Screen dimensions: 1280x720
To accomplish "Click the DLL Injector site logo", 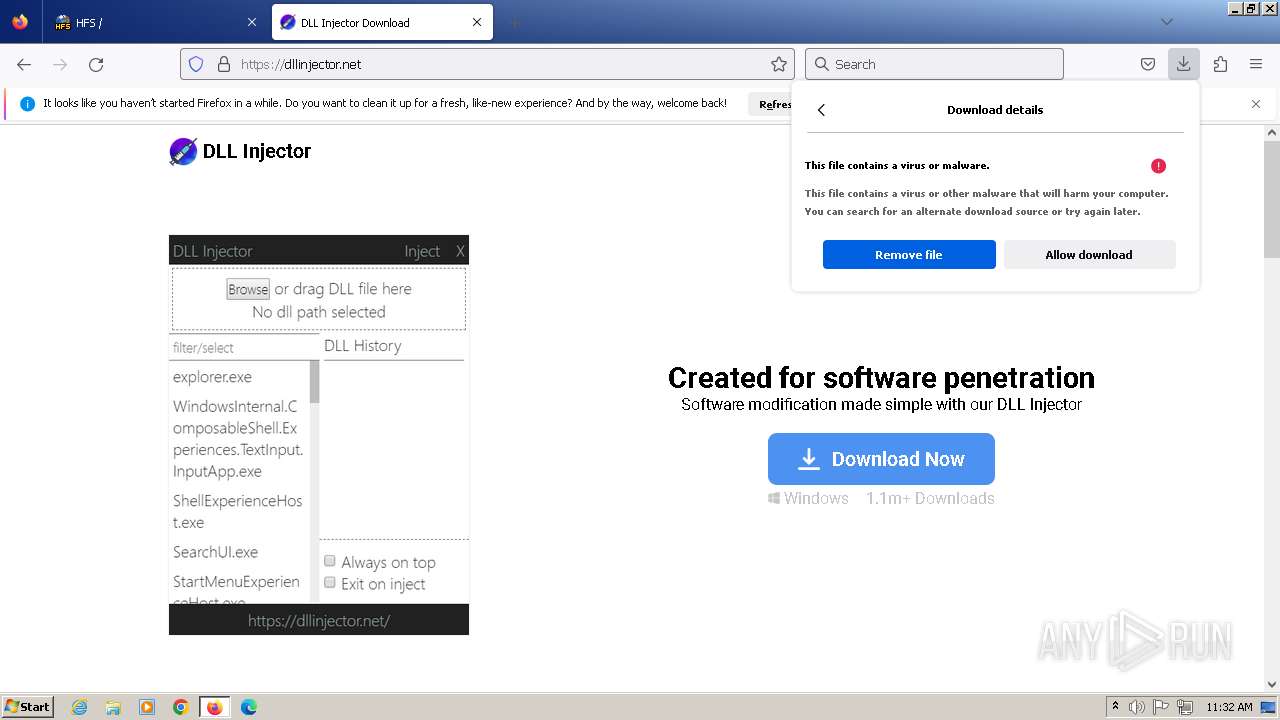I will (240, 151).
